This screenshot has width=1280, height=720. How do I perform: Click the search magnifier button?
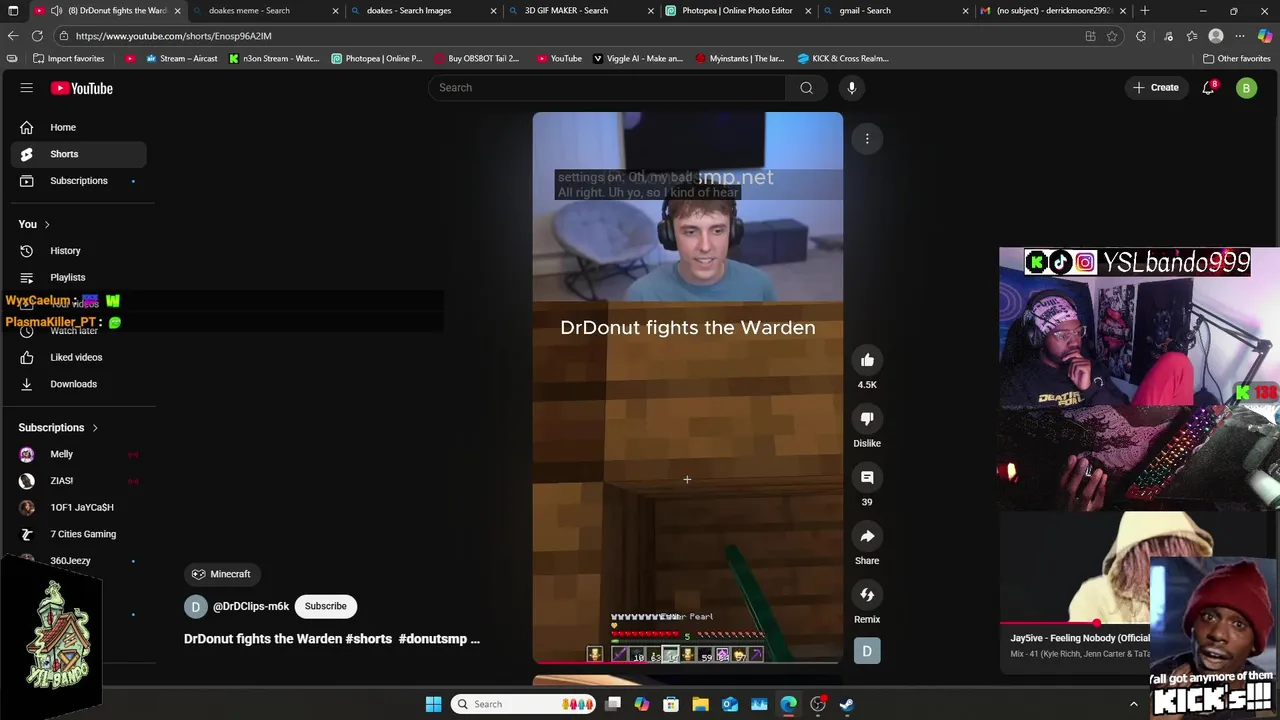806,88
